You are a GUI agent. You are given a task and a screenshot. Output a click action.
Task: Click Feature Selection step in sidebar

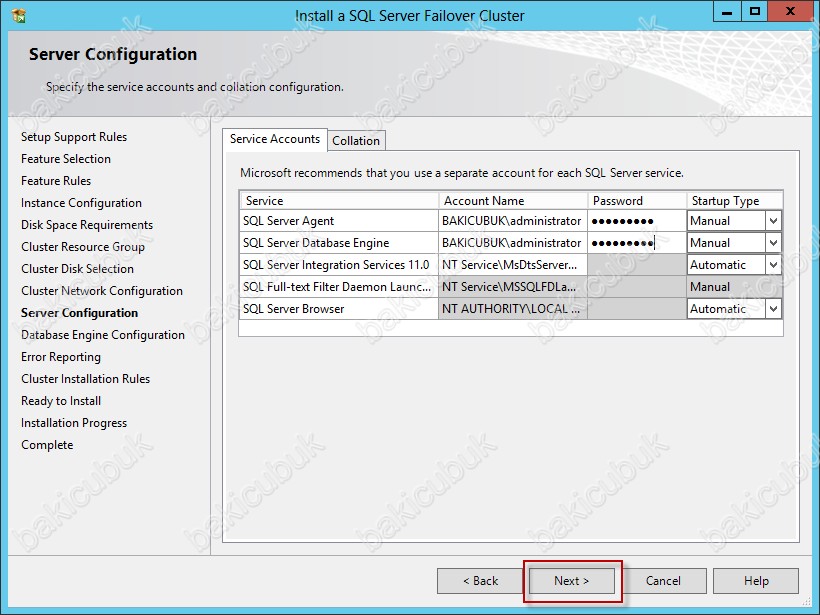(x=66, y=159)
